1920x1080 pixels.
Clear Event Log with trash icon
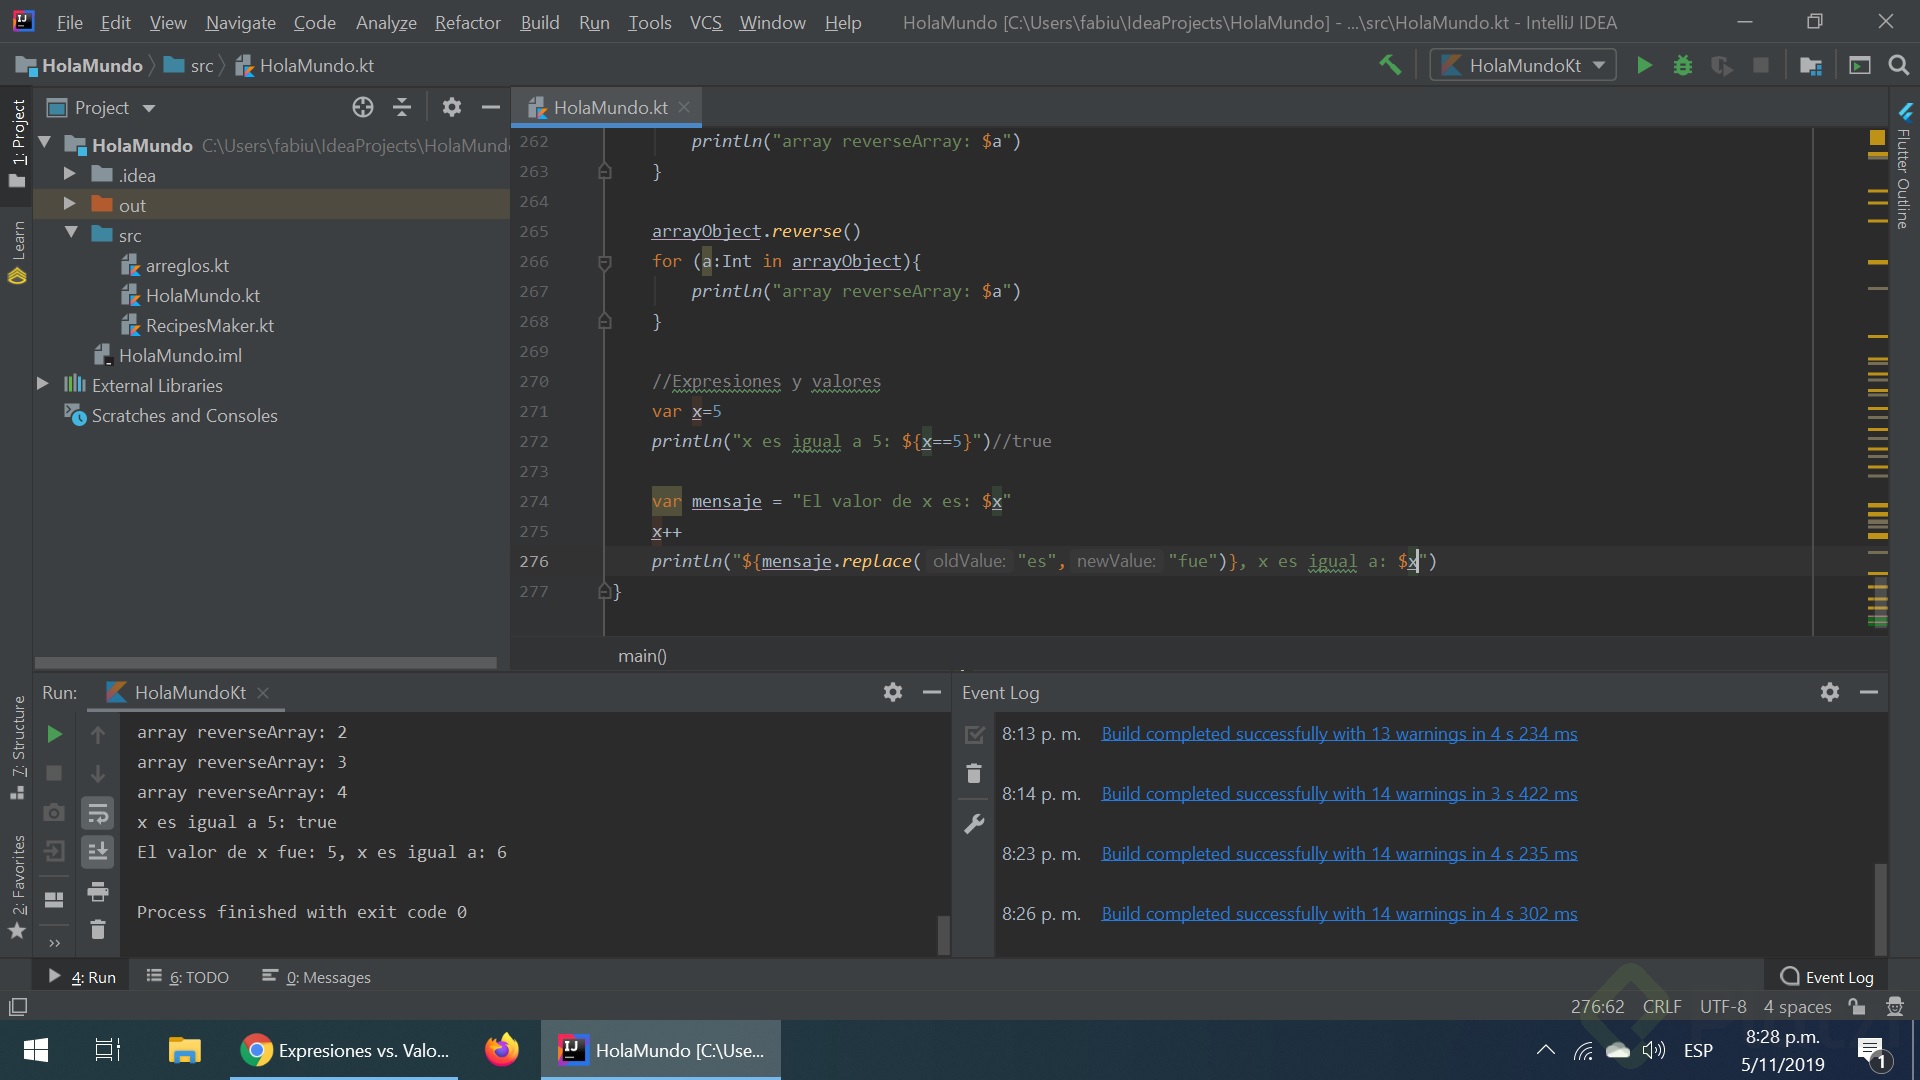[x=974, y=774]
